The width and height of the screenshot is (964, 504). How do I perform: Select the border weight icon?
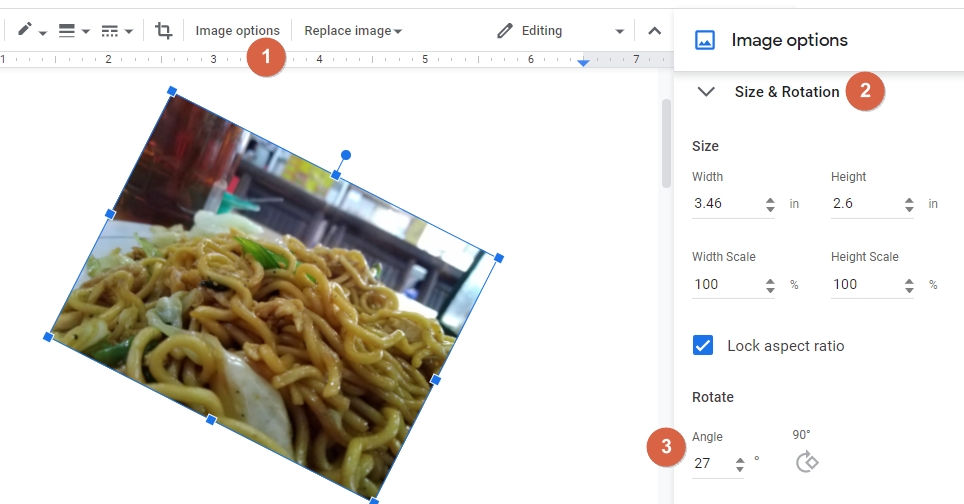(x=66, y=30)
